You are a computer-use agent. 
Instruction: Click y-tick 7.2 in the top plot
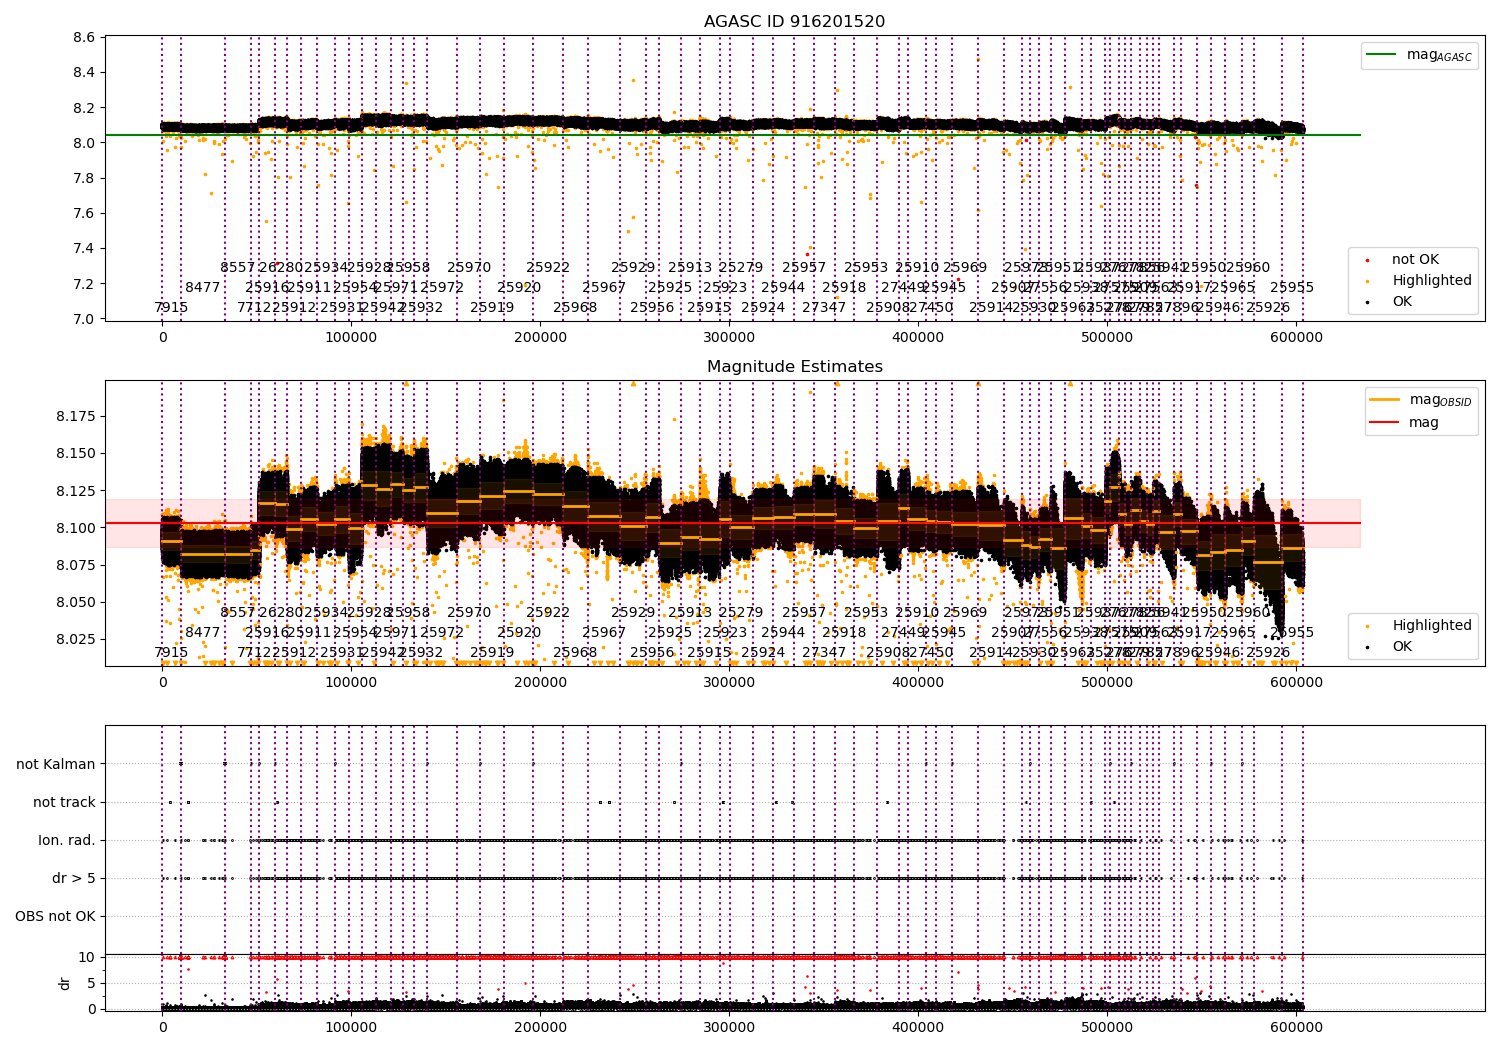[x=85, y=284]
